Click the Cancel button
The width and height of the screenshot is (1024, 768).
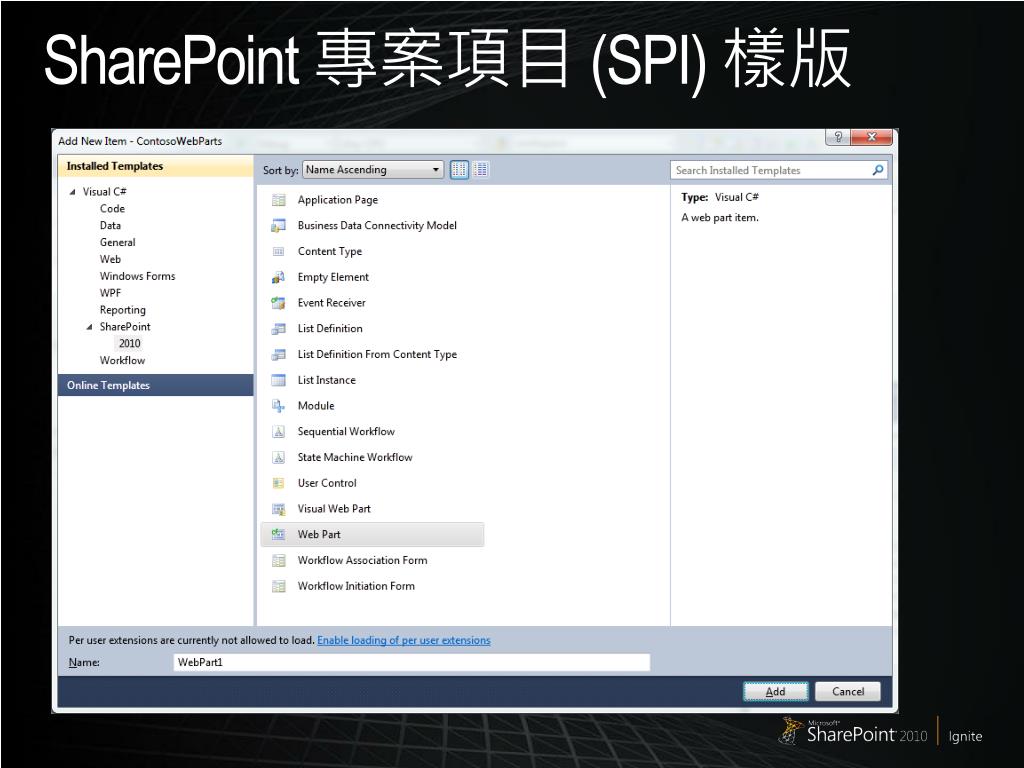tap(848, 692)
